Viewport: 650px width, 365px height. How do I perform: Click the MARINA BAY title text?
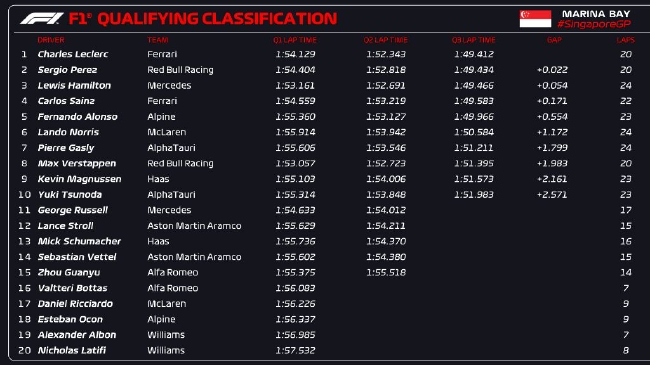click(x=596, y=14)
